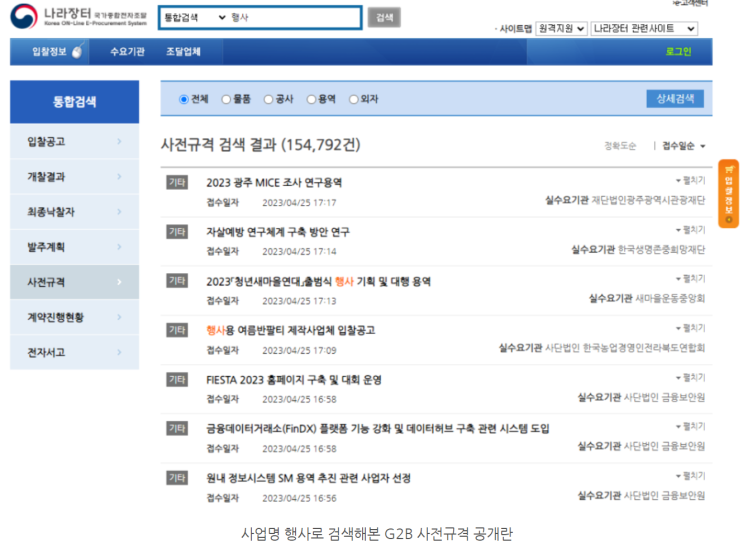Screen dimensions: 743x548
Task: Click date 2023/04/25 17:17
Action: point(299,202)
